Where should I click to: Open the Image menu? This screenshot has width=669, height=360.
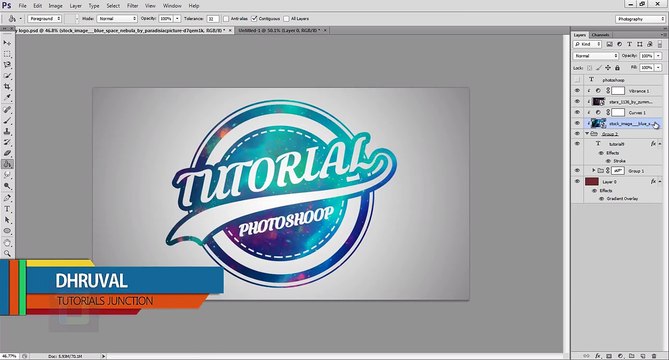tap(55, 6)
